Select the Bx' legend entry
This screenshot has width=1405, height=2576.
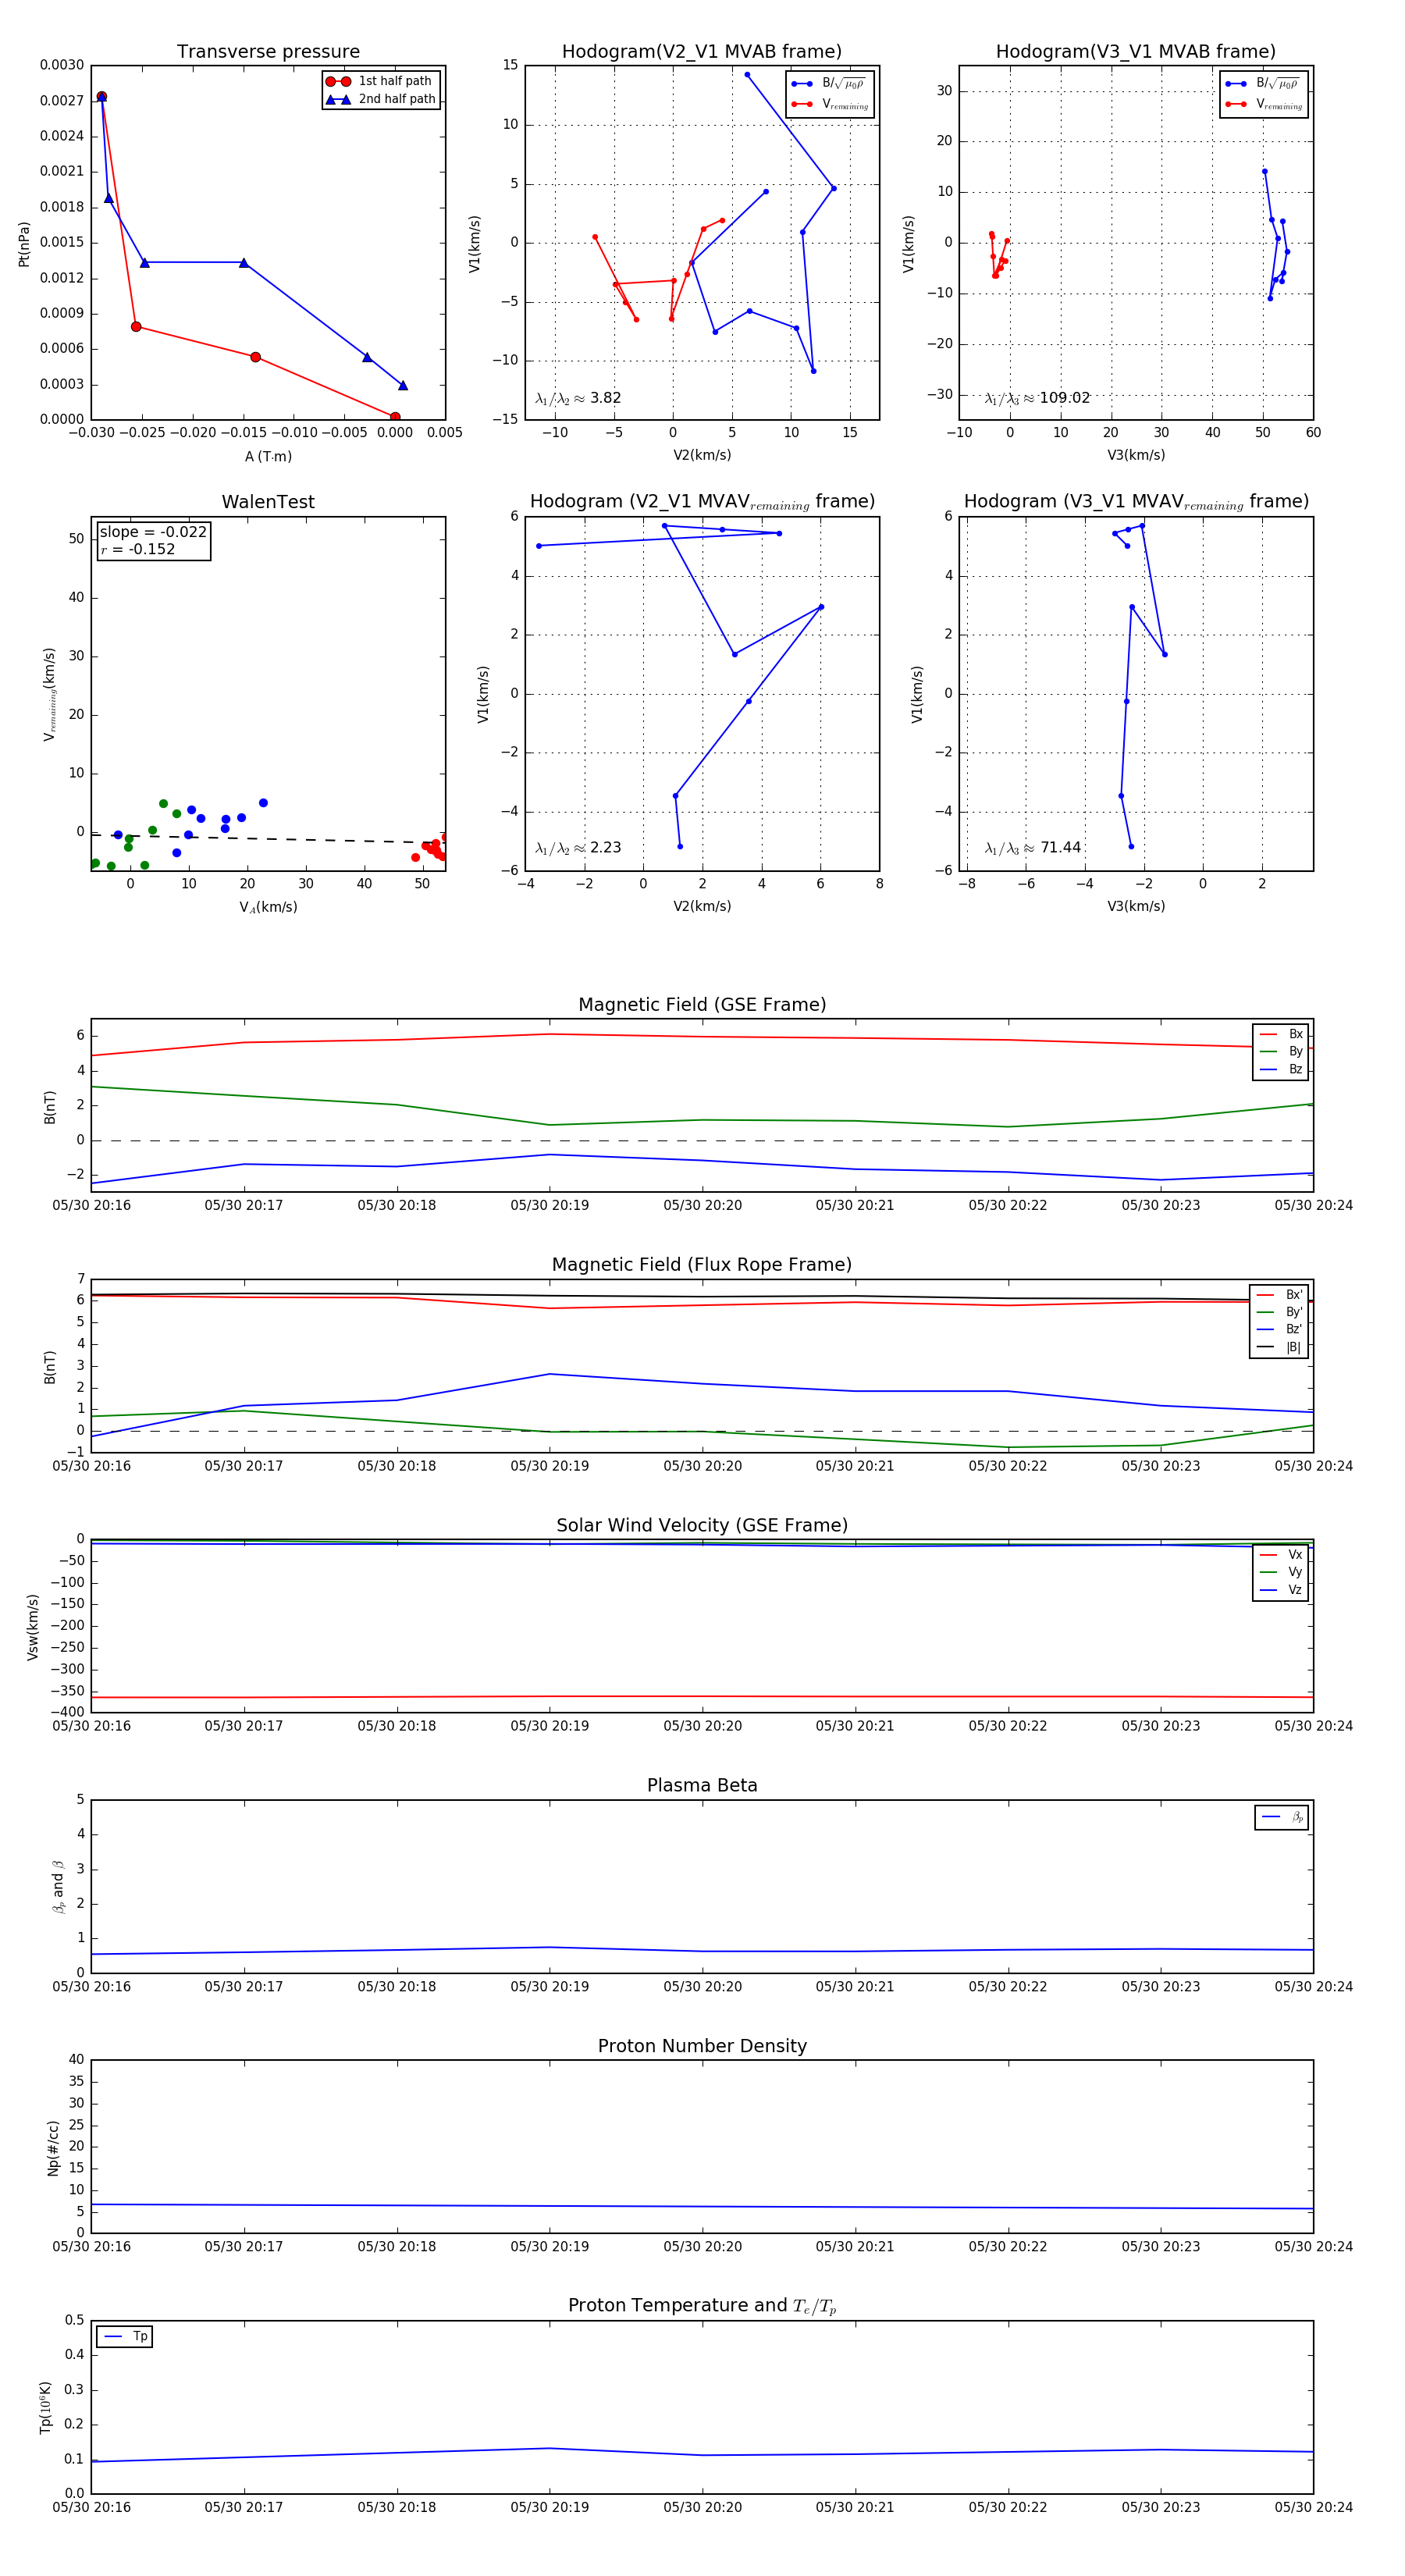point(1279,1294)
